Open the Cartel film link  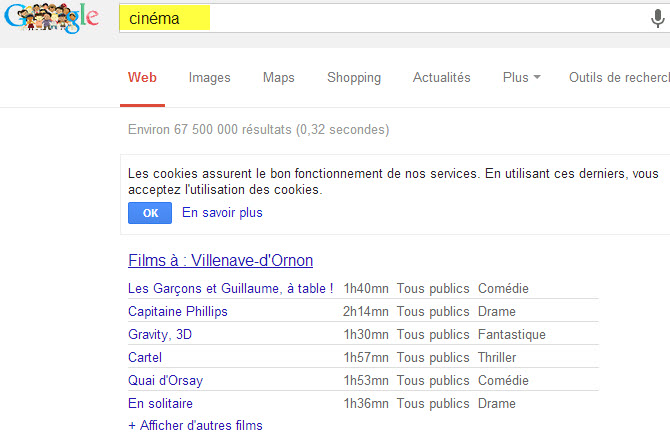(x=145, y=357)
